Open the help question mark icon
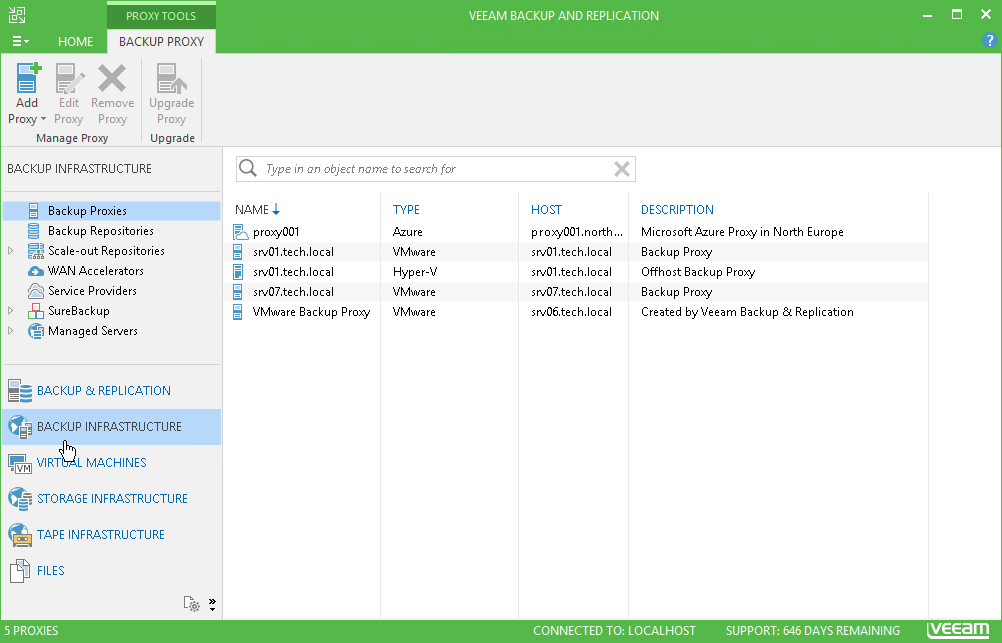 pos(989,40)
